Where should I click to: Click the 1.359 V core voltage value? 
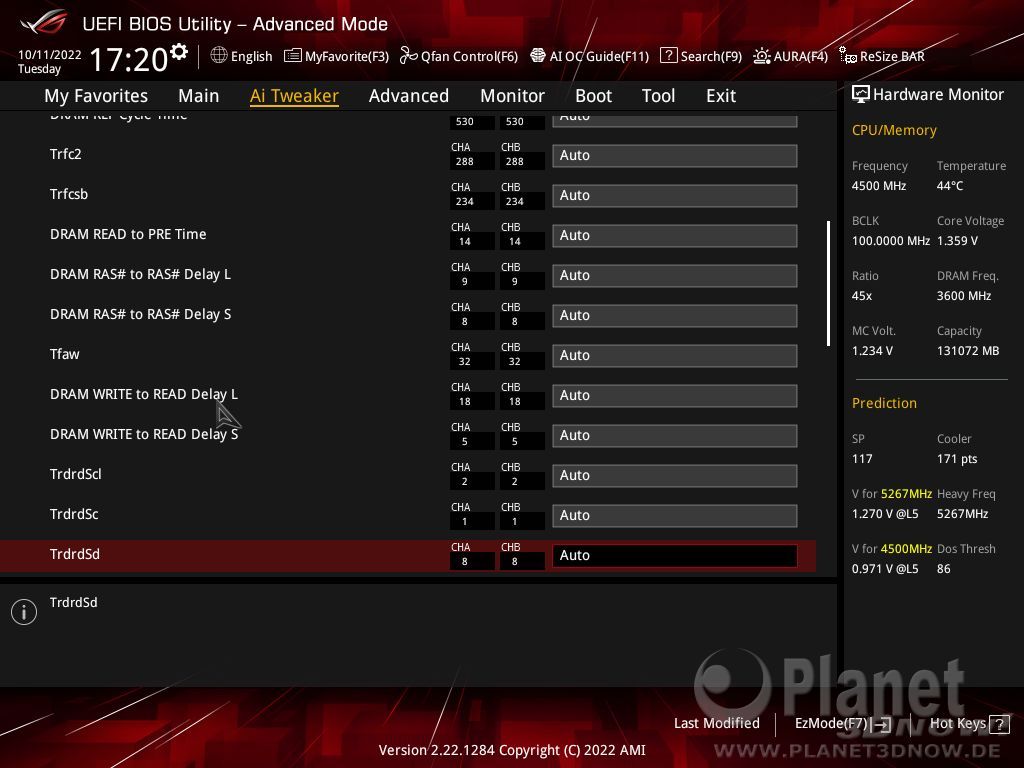(957, 241)
